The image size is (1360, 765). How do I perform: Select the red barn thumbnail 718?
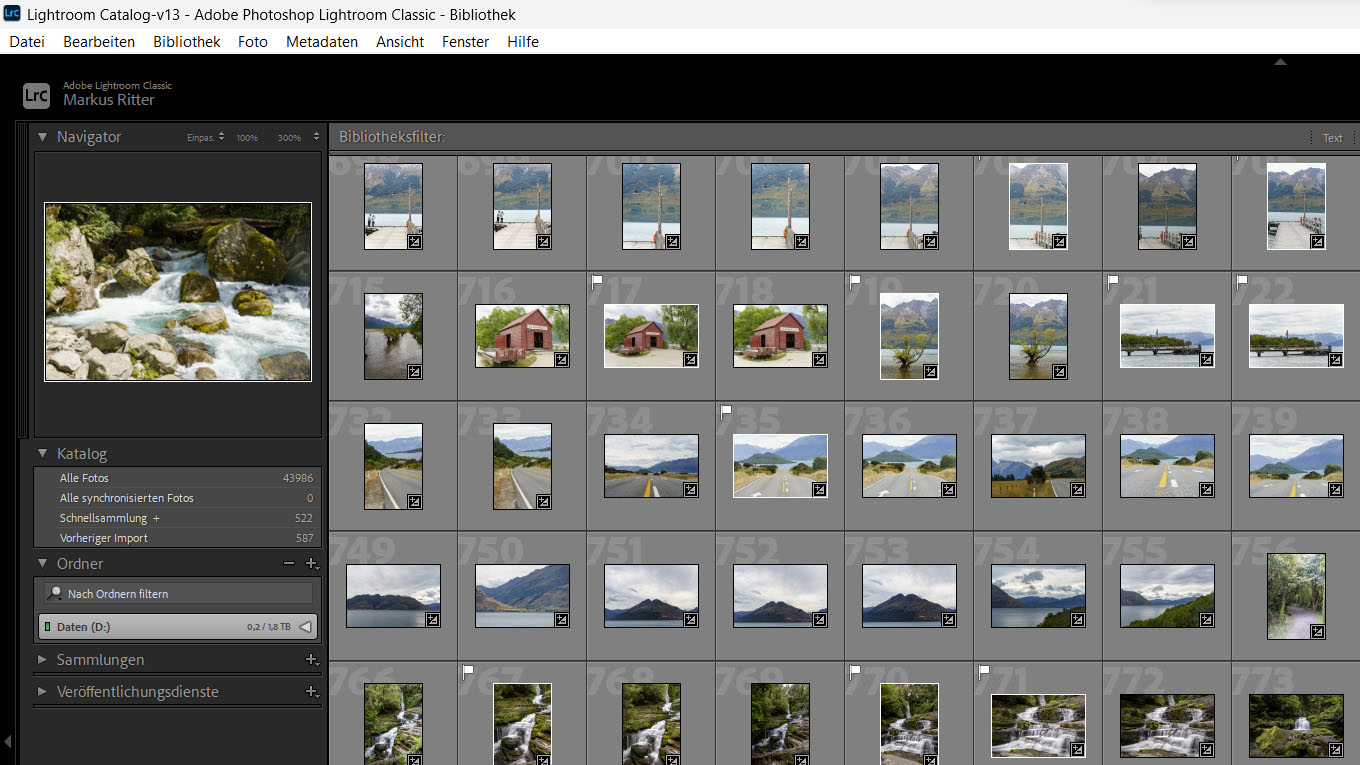pos(780,335)
